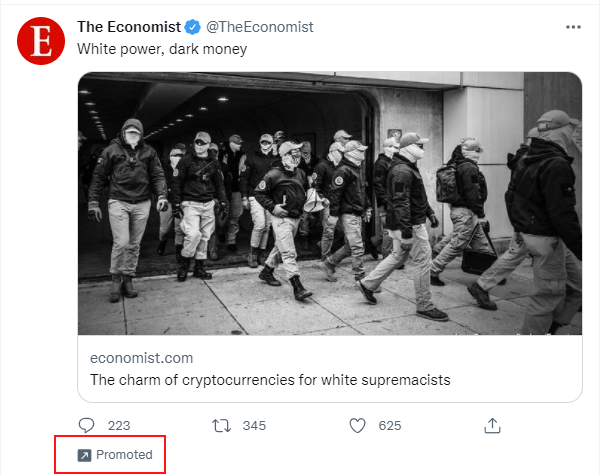The width and height of the screenshot is (603, 475).
Task: Click empty tweet area right of share icon
Action: (x=542, y=426)
